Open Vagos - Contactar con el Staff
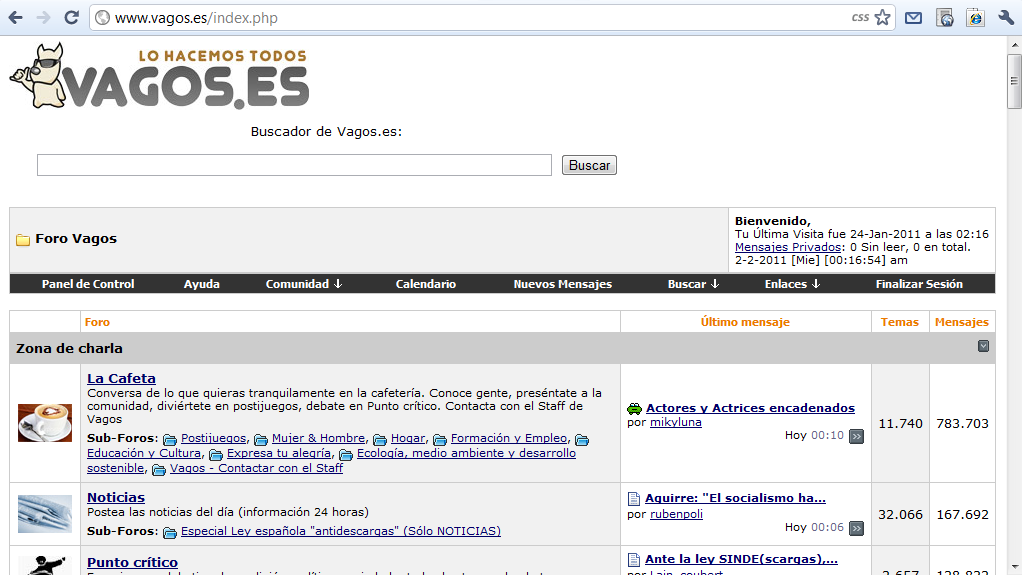Viewport: 1022px width, 575px height. [256, 468]
